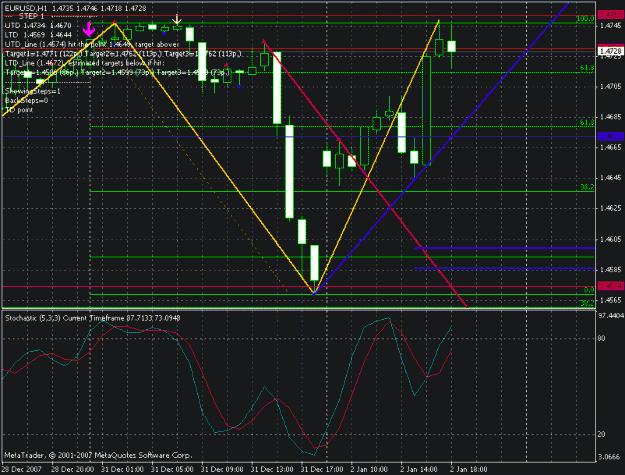Click the red 1.4574 price tag
The height and width of the screenshot is (475, 625).
click(610, 286)
